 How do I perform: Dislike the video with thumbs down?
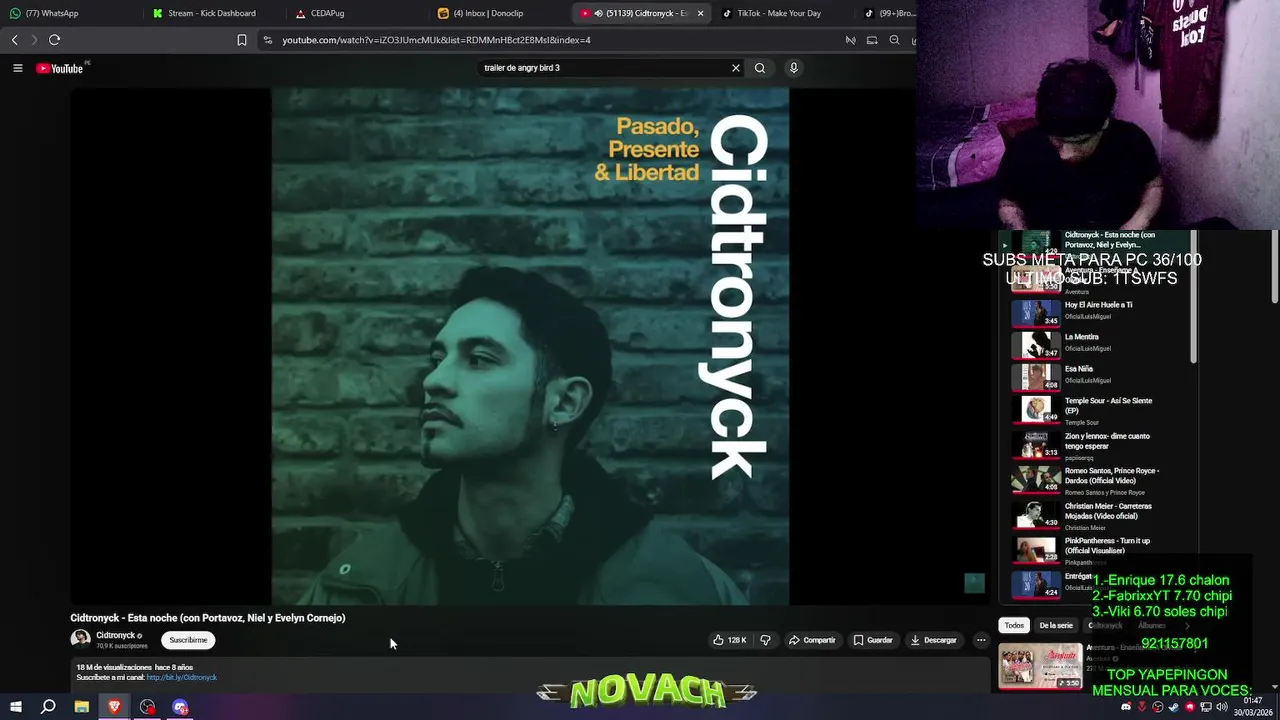click(766, 640)
